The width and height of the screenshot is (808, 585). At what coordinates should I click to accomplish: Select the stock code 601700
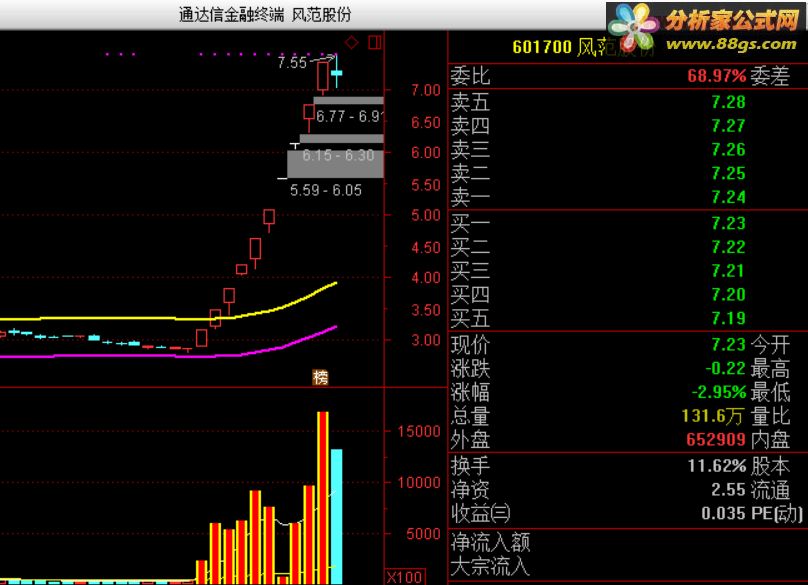click(542, 47)
